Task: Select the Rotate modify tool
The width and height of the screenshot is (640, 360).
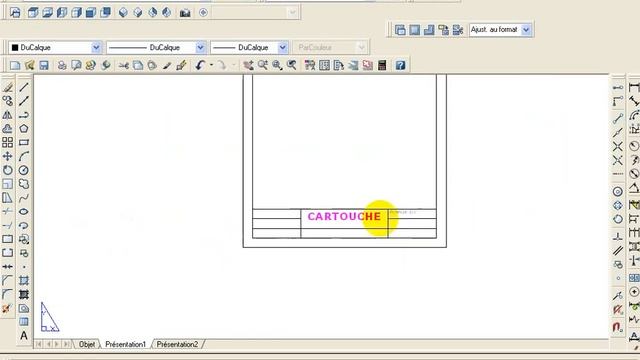Action: tap(7, 170)
